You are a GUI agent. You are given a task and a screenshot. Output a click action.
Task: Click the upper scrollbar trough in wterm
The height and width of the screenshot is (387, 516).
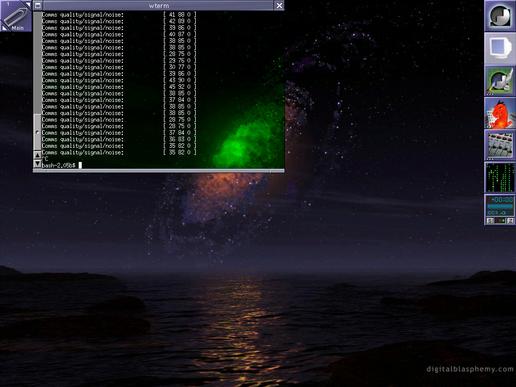point(37,63)
